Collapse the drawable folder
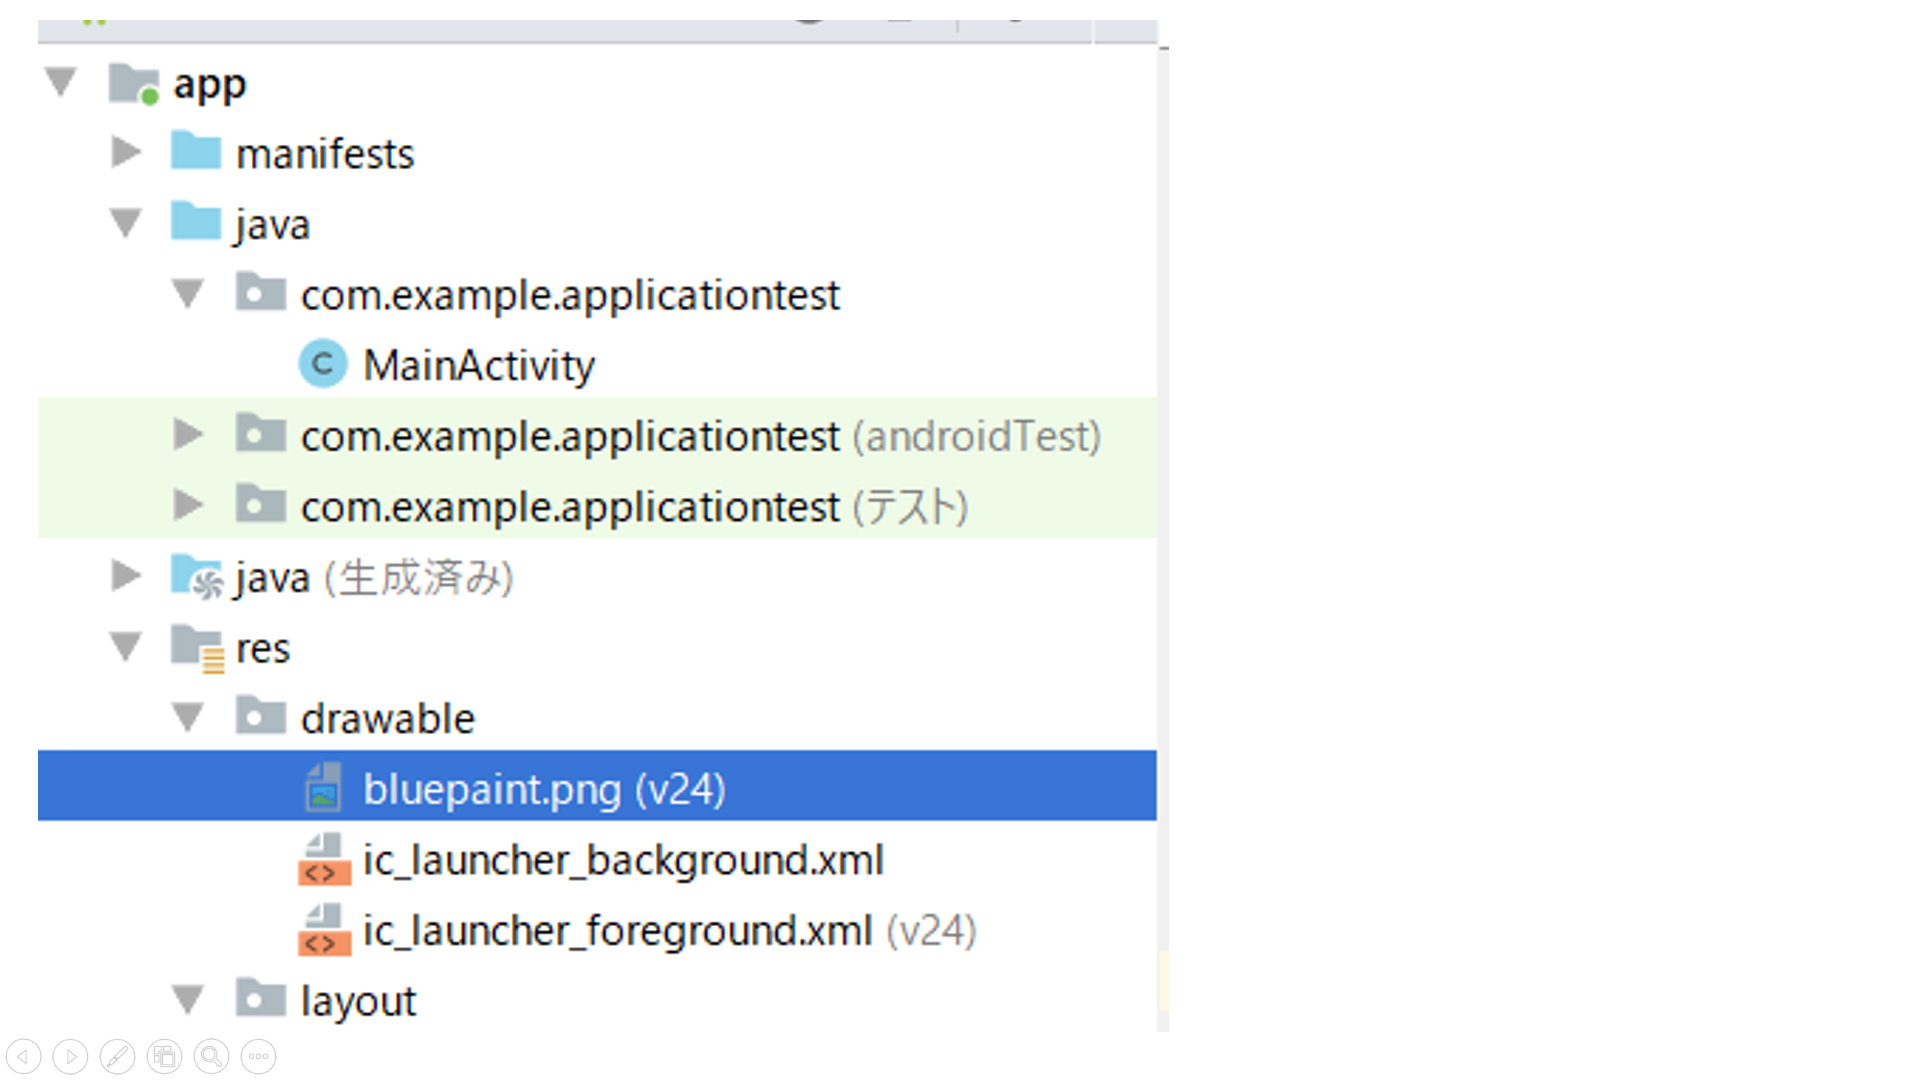 click(187, 717)
